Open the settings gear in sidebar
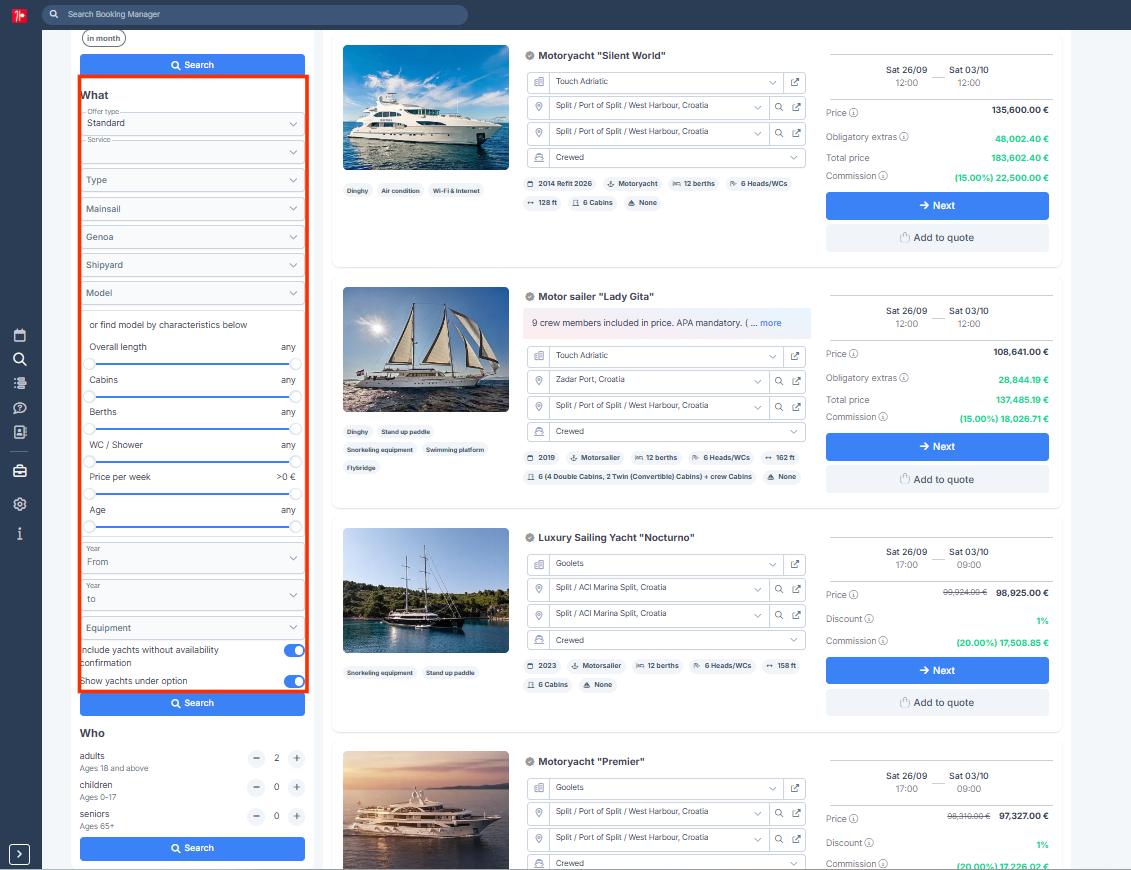 (19, 504)
